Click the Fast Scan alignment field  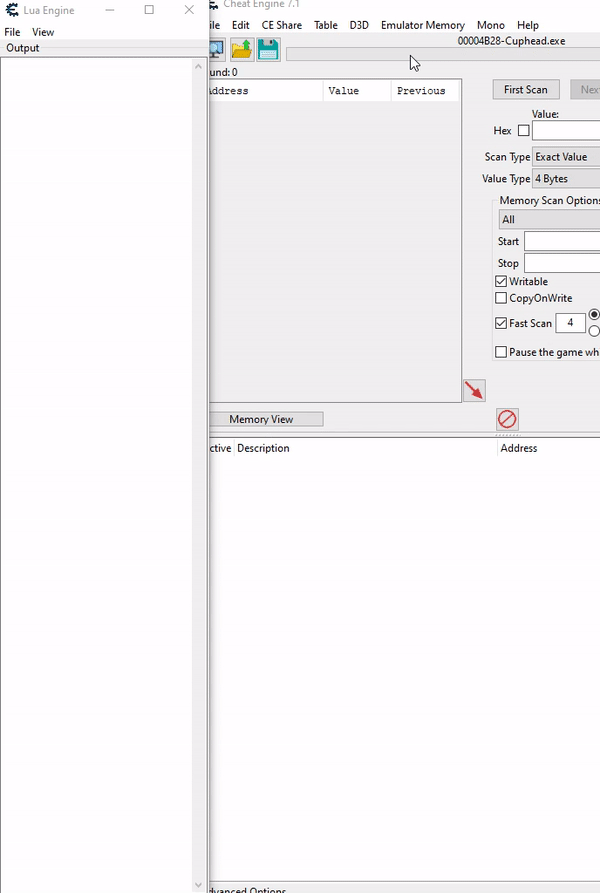[x=570, y=323]
